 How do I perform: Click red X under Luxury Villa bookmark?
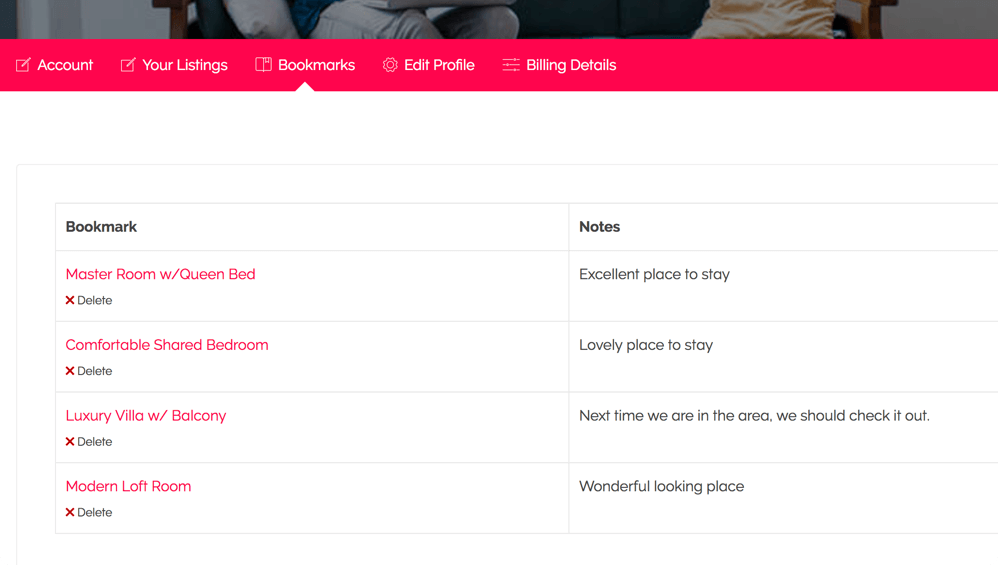(x=70, y=442)
